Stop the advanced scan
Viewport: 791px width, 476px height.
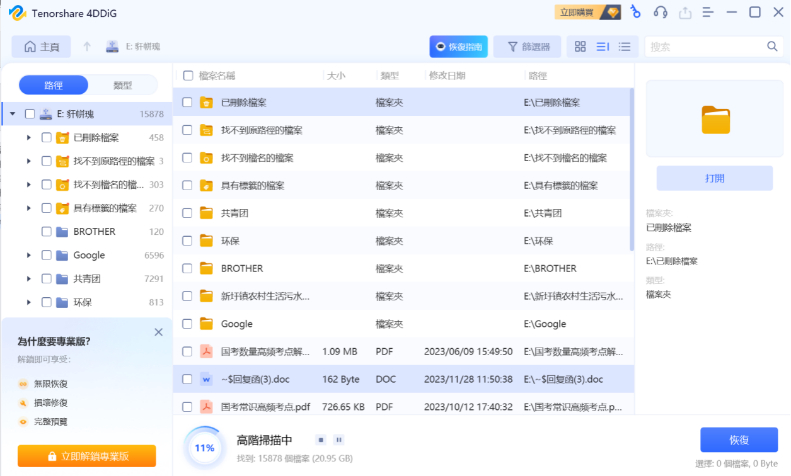(320, 439)
